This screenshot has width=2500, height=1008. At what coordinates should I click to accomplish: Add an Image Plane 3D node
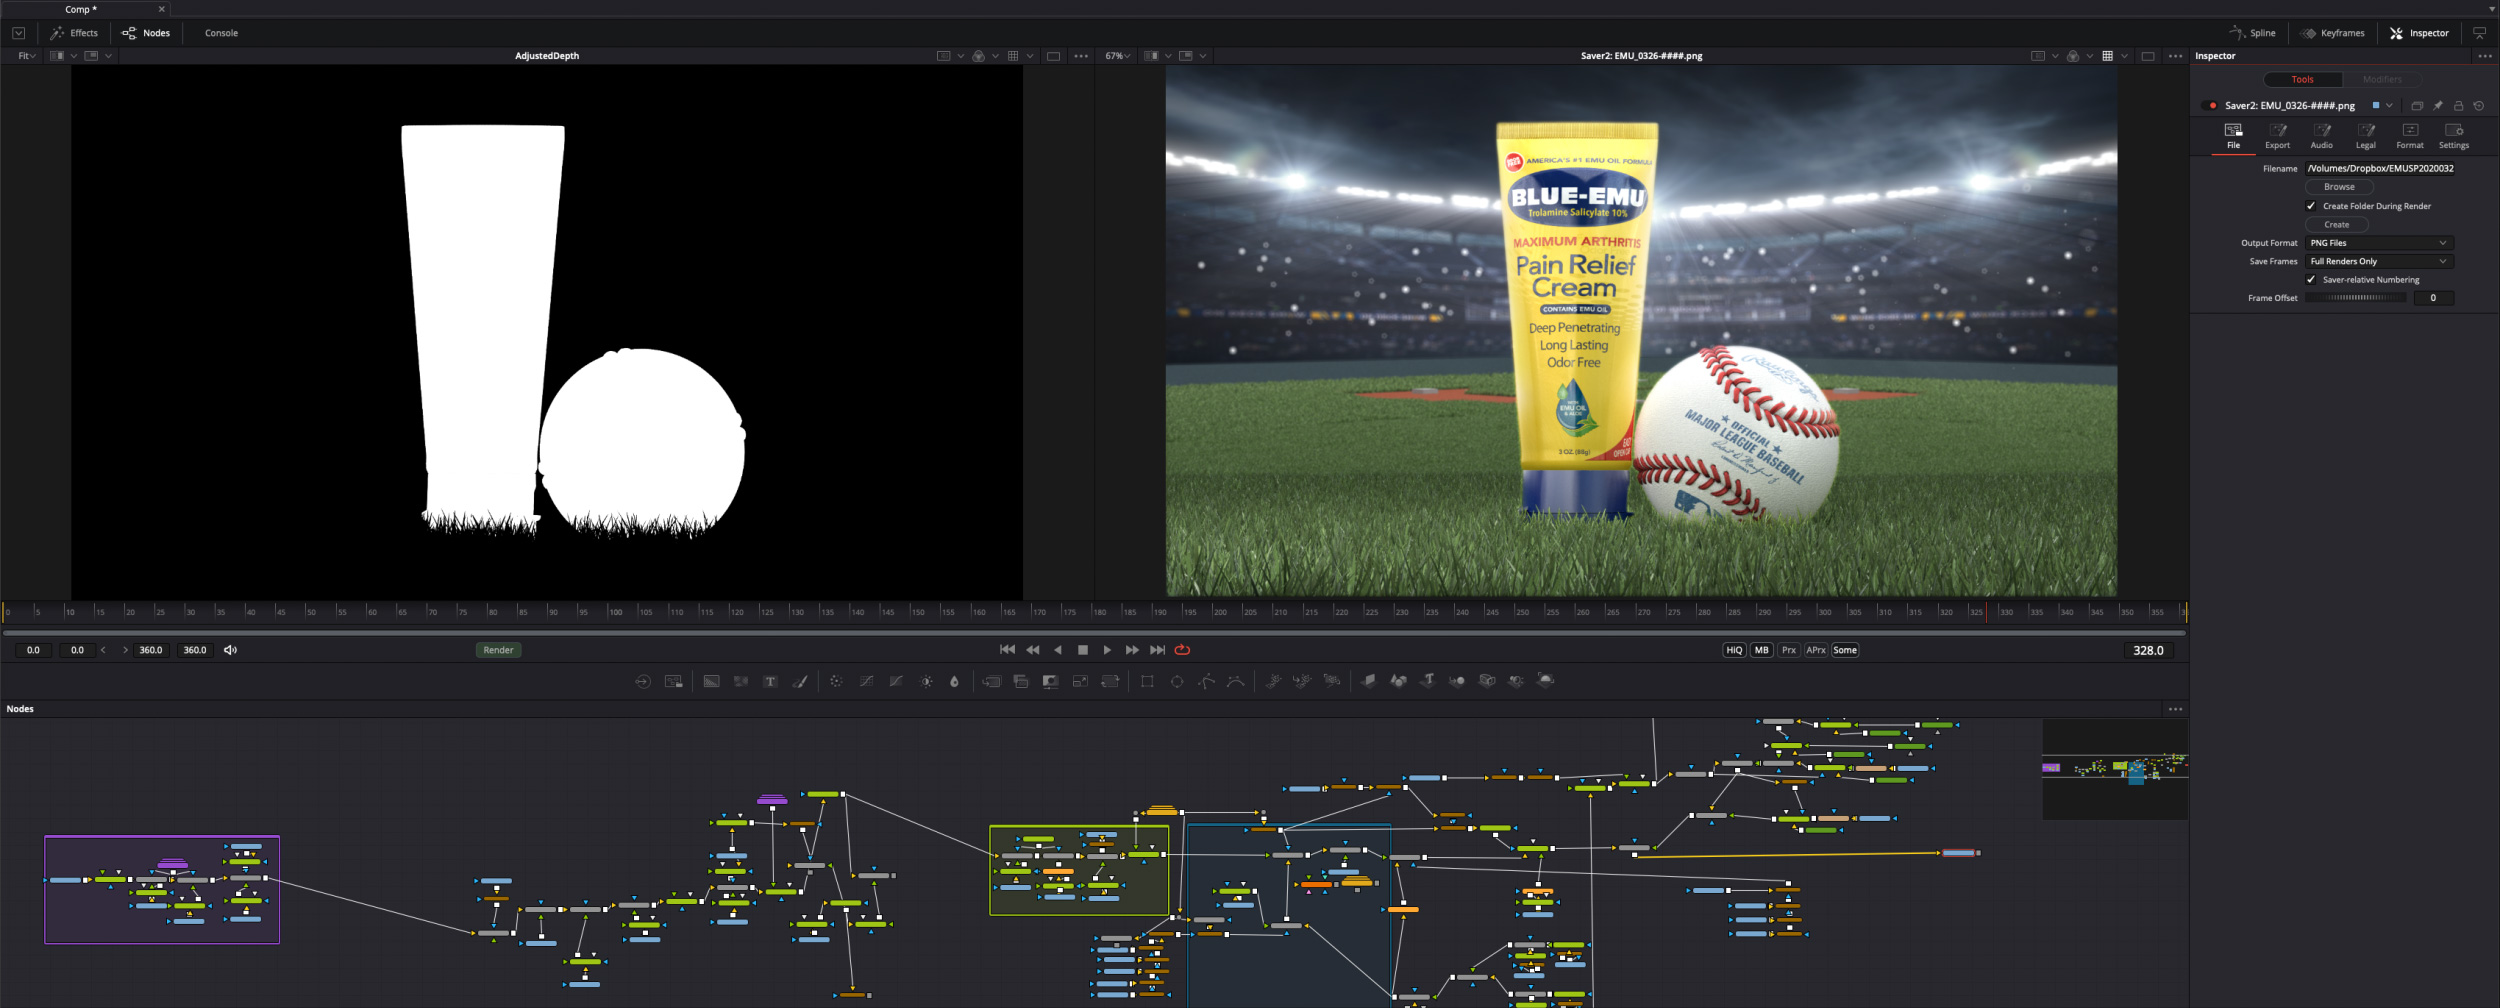(1368, 681)
